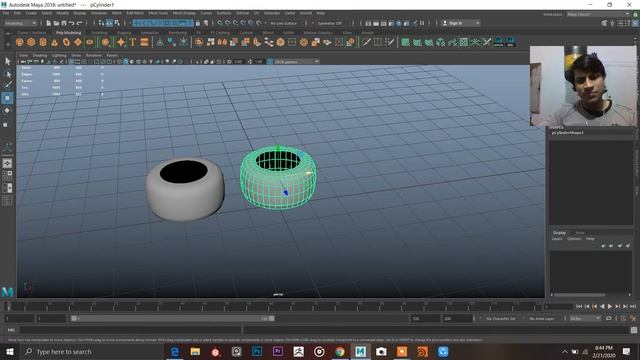Click Play Forwards button
Screen dimensions: 640x360
point(610,306)
